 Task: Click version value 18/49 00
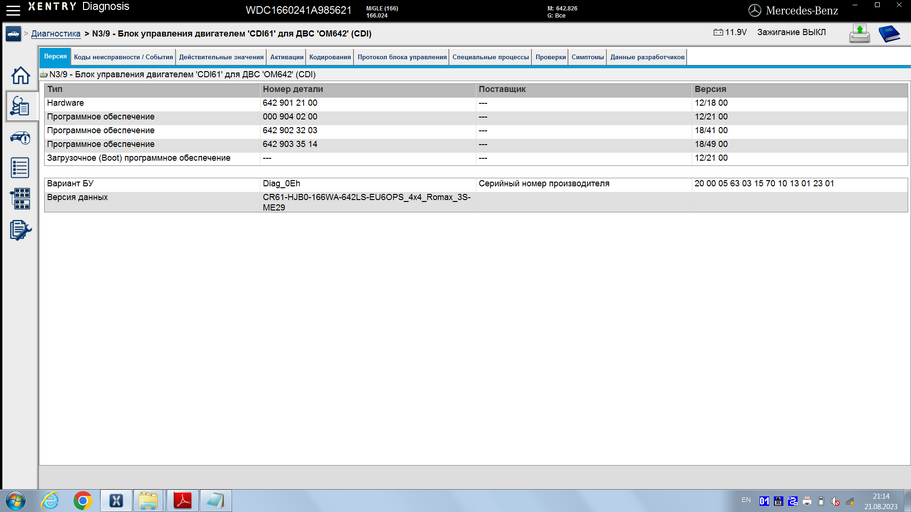coord(711,144)
